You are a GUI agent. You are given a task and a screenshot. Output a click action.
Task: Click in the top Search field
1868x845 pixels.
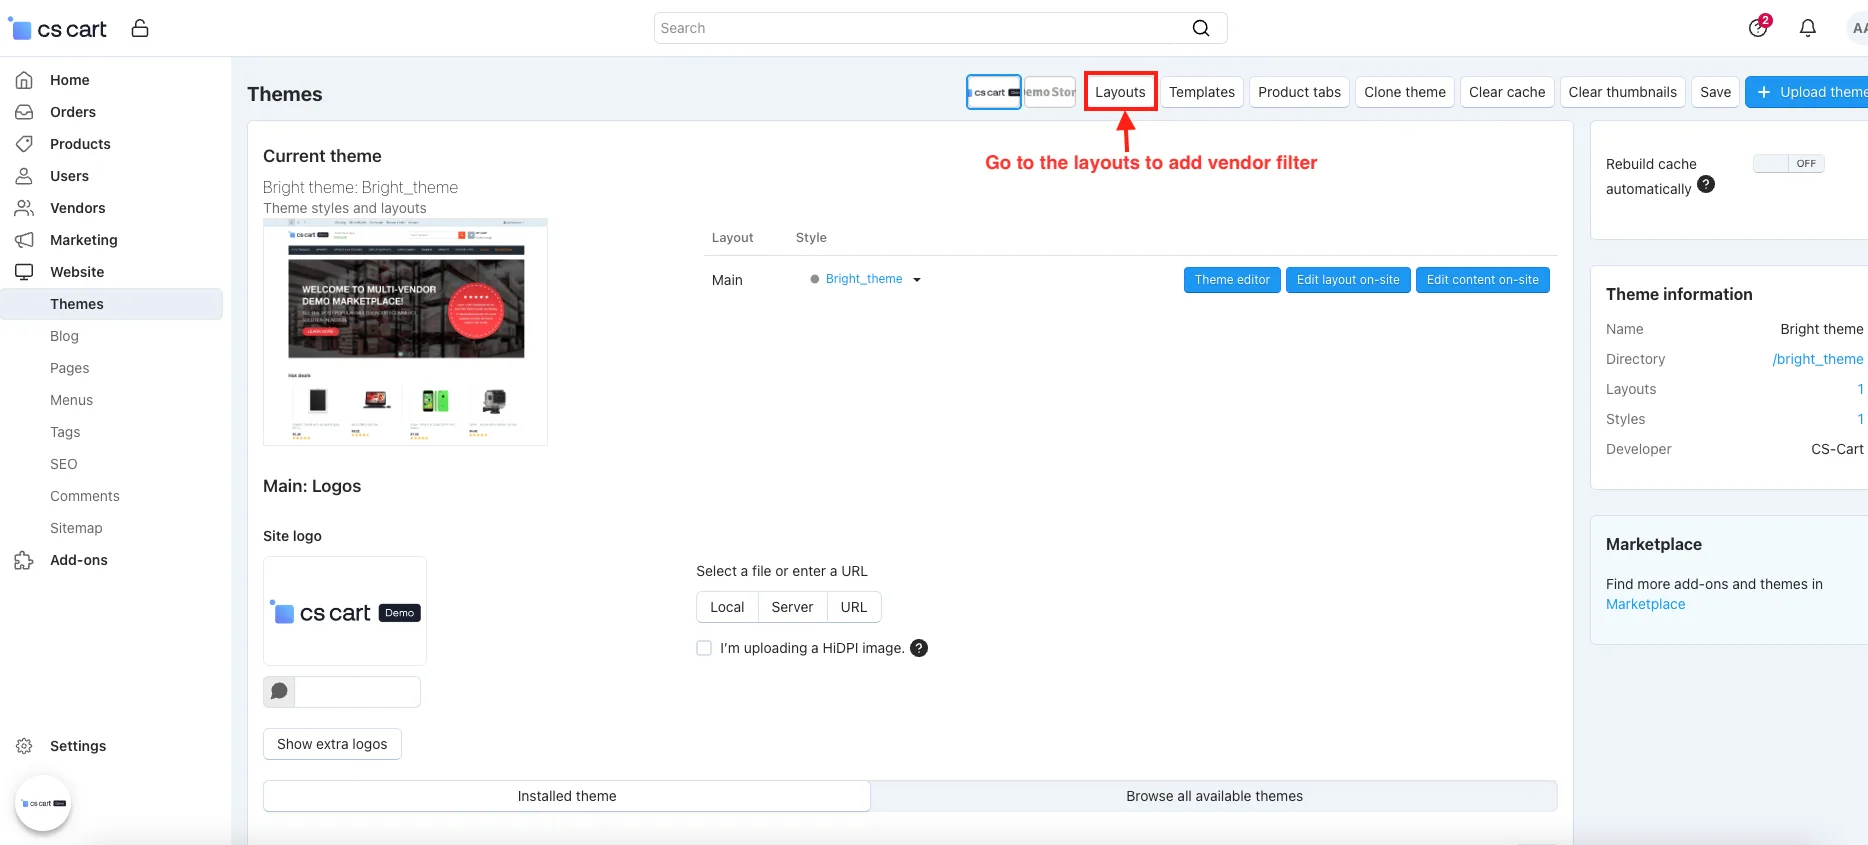920,28
